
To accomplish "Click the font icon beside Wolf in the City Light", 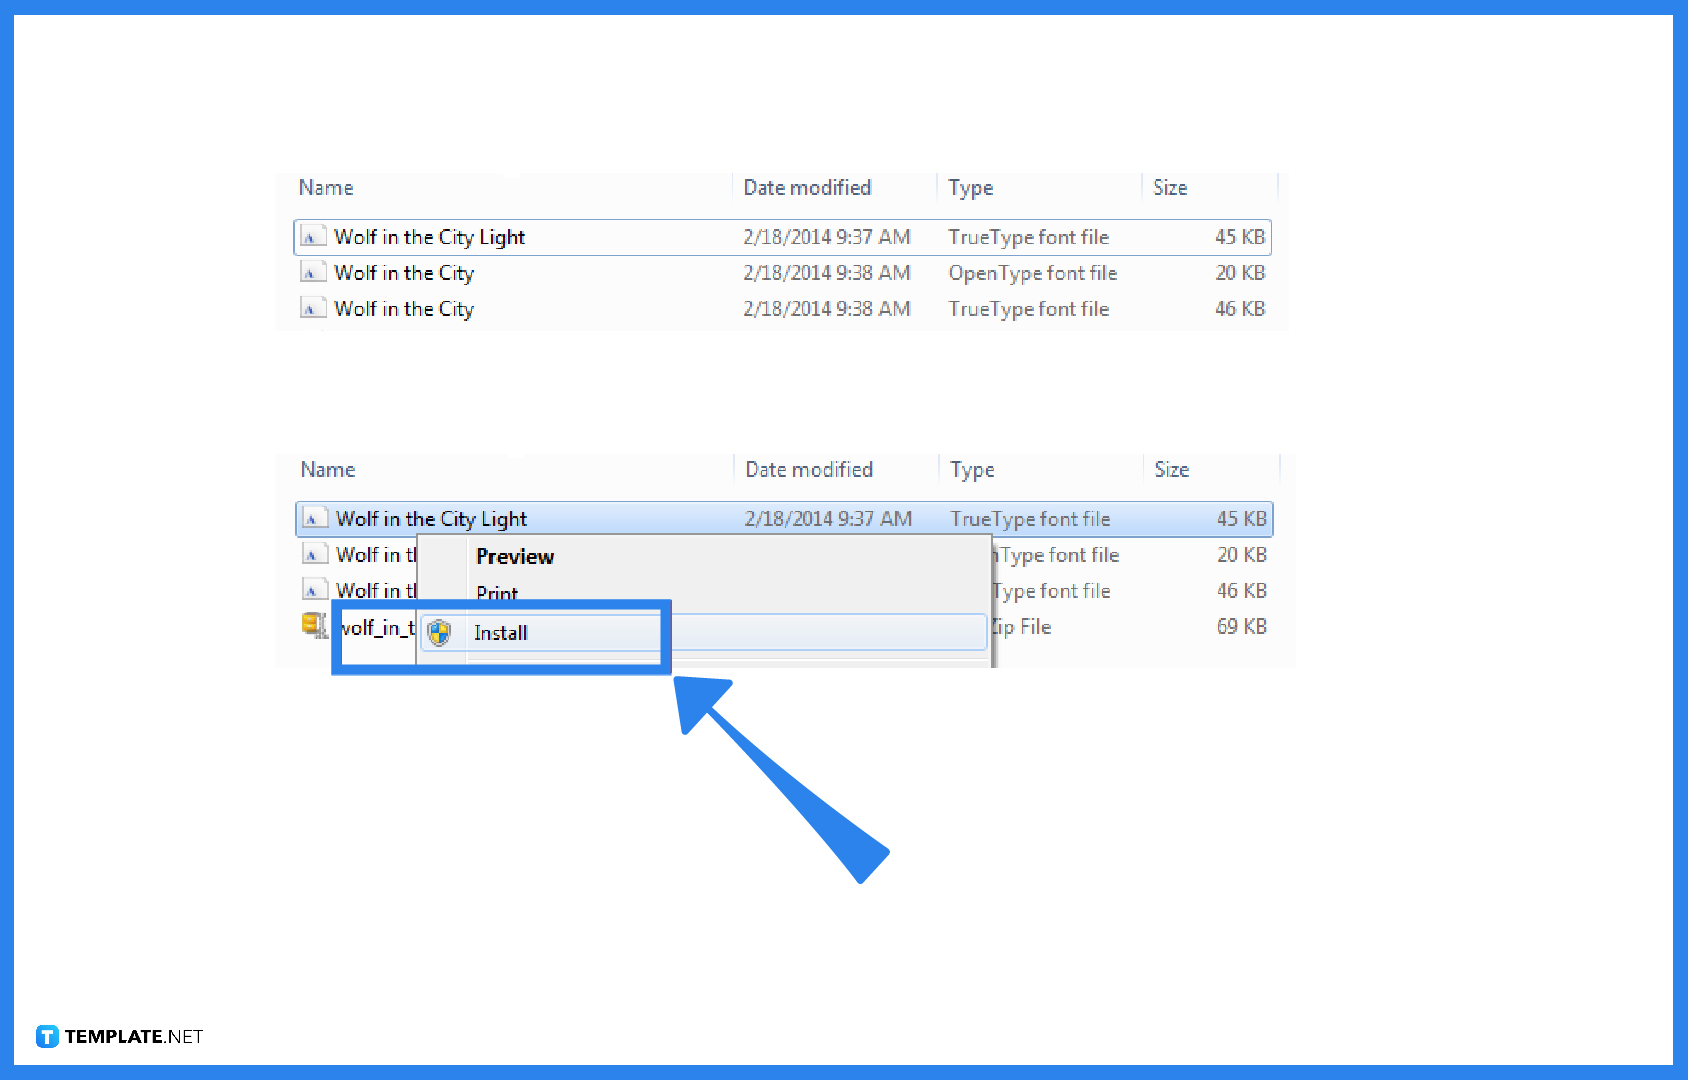I will [x=314, y=236].
